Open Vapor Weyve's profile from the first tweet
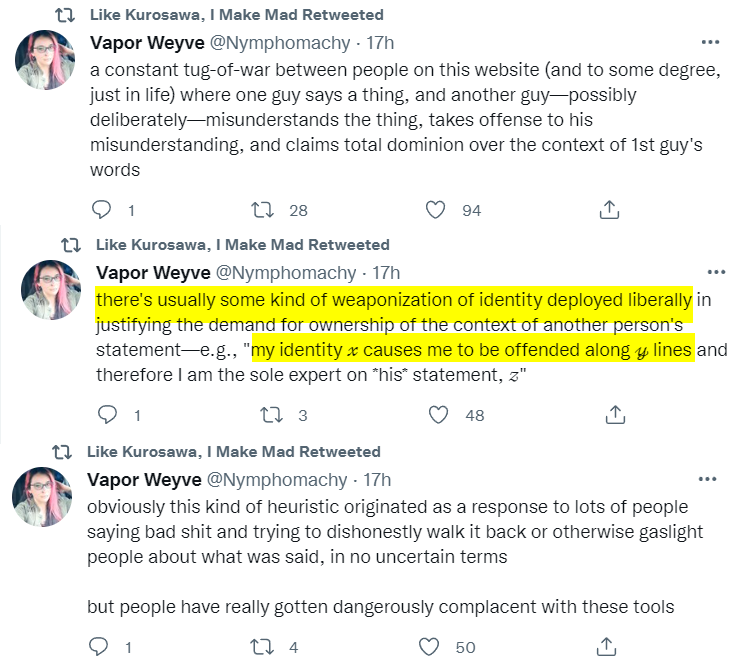740x664 pixels. pyautogui.click(x=146, y=42)
